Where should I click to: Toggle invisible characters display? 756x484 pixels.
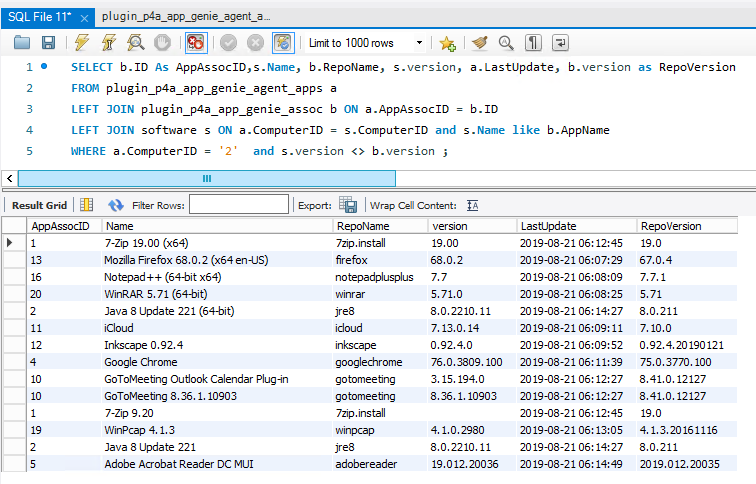(533, 43)
